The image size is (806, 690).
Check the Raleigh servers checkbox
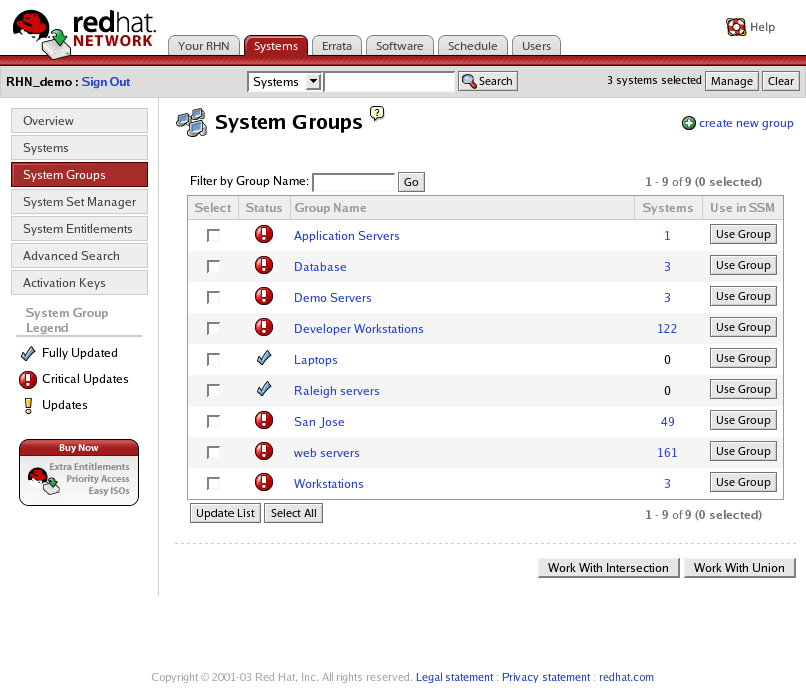pyautogui.click(x=213, y=390)
